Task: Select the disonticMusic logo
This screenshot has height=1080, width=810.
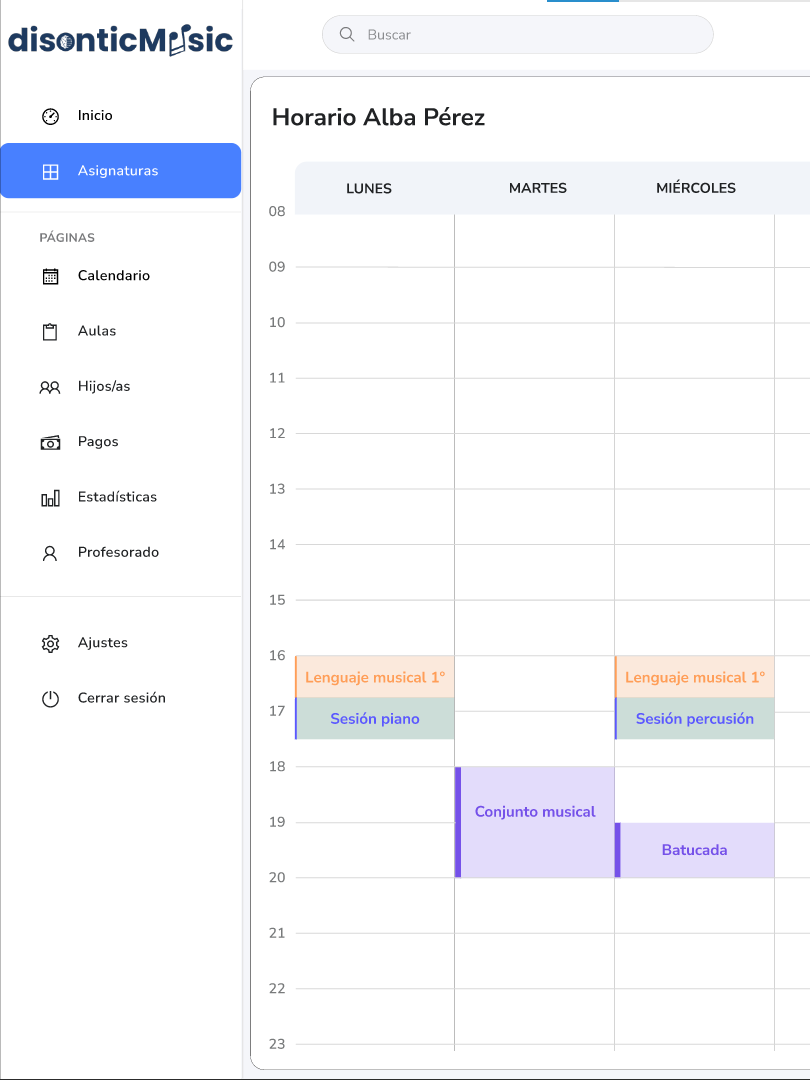Action: pyautogui.click(x=120, y=40)
